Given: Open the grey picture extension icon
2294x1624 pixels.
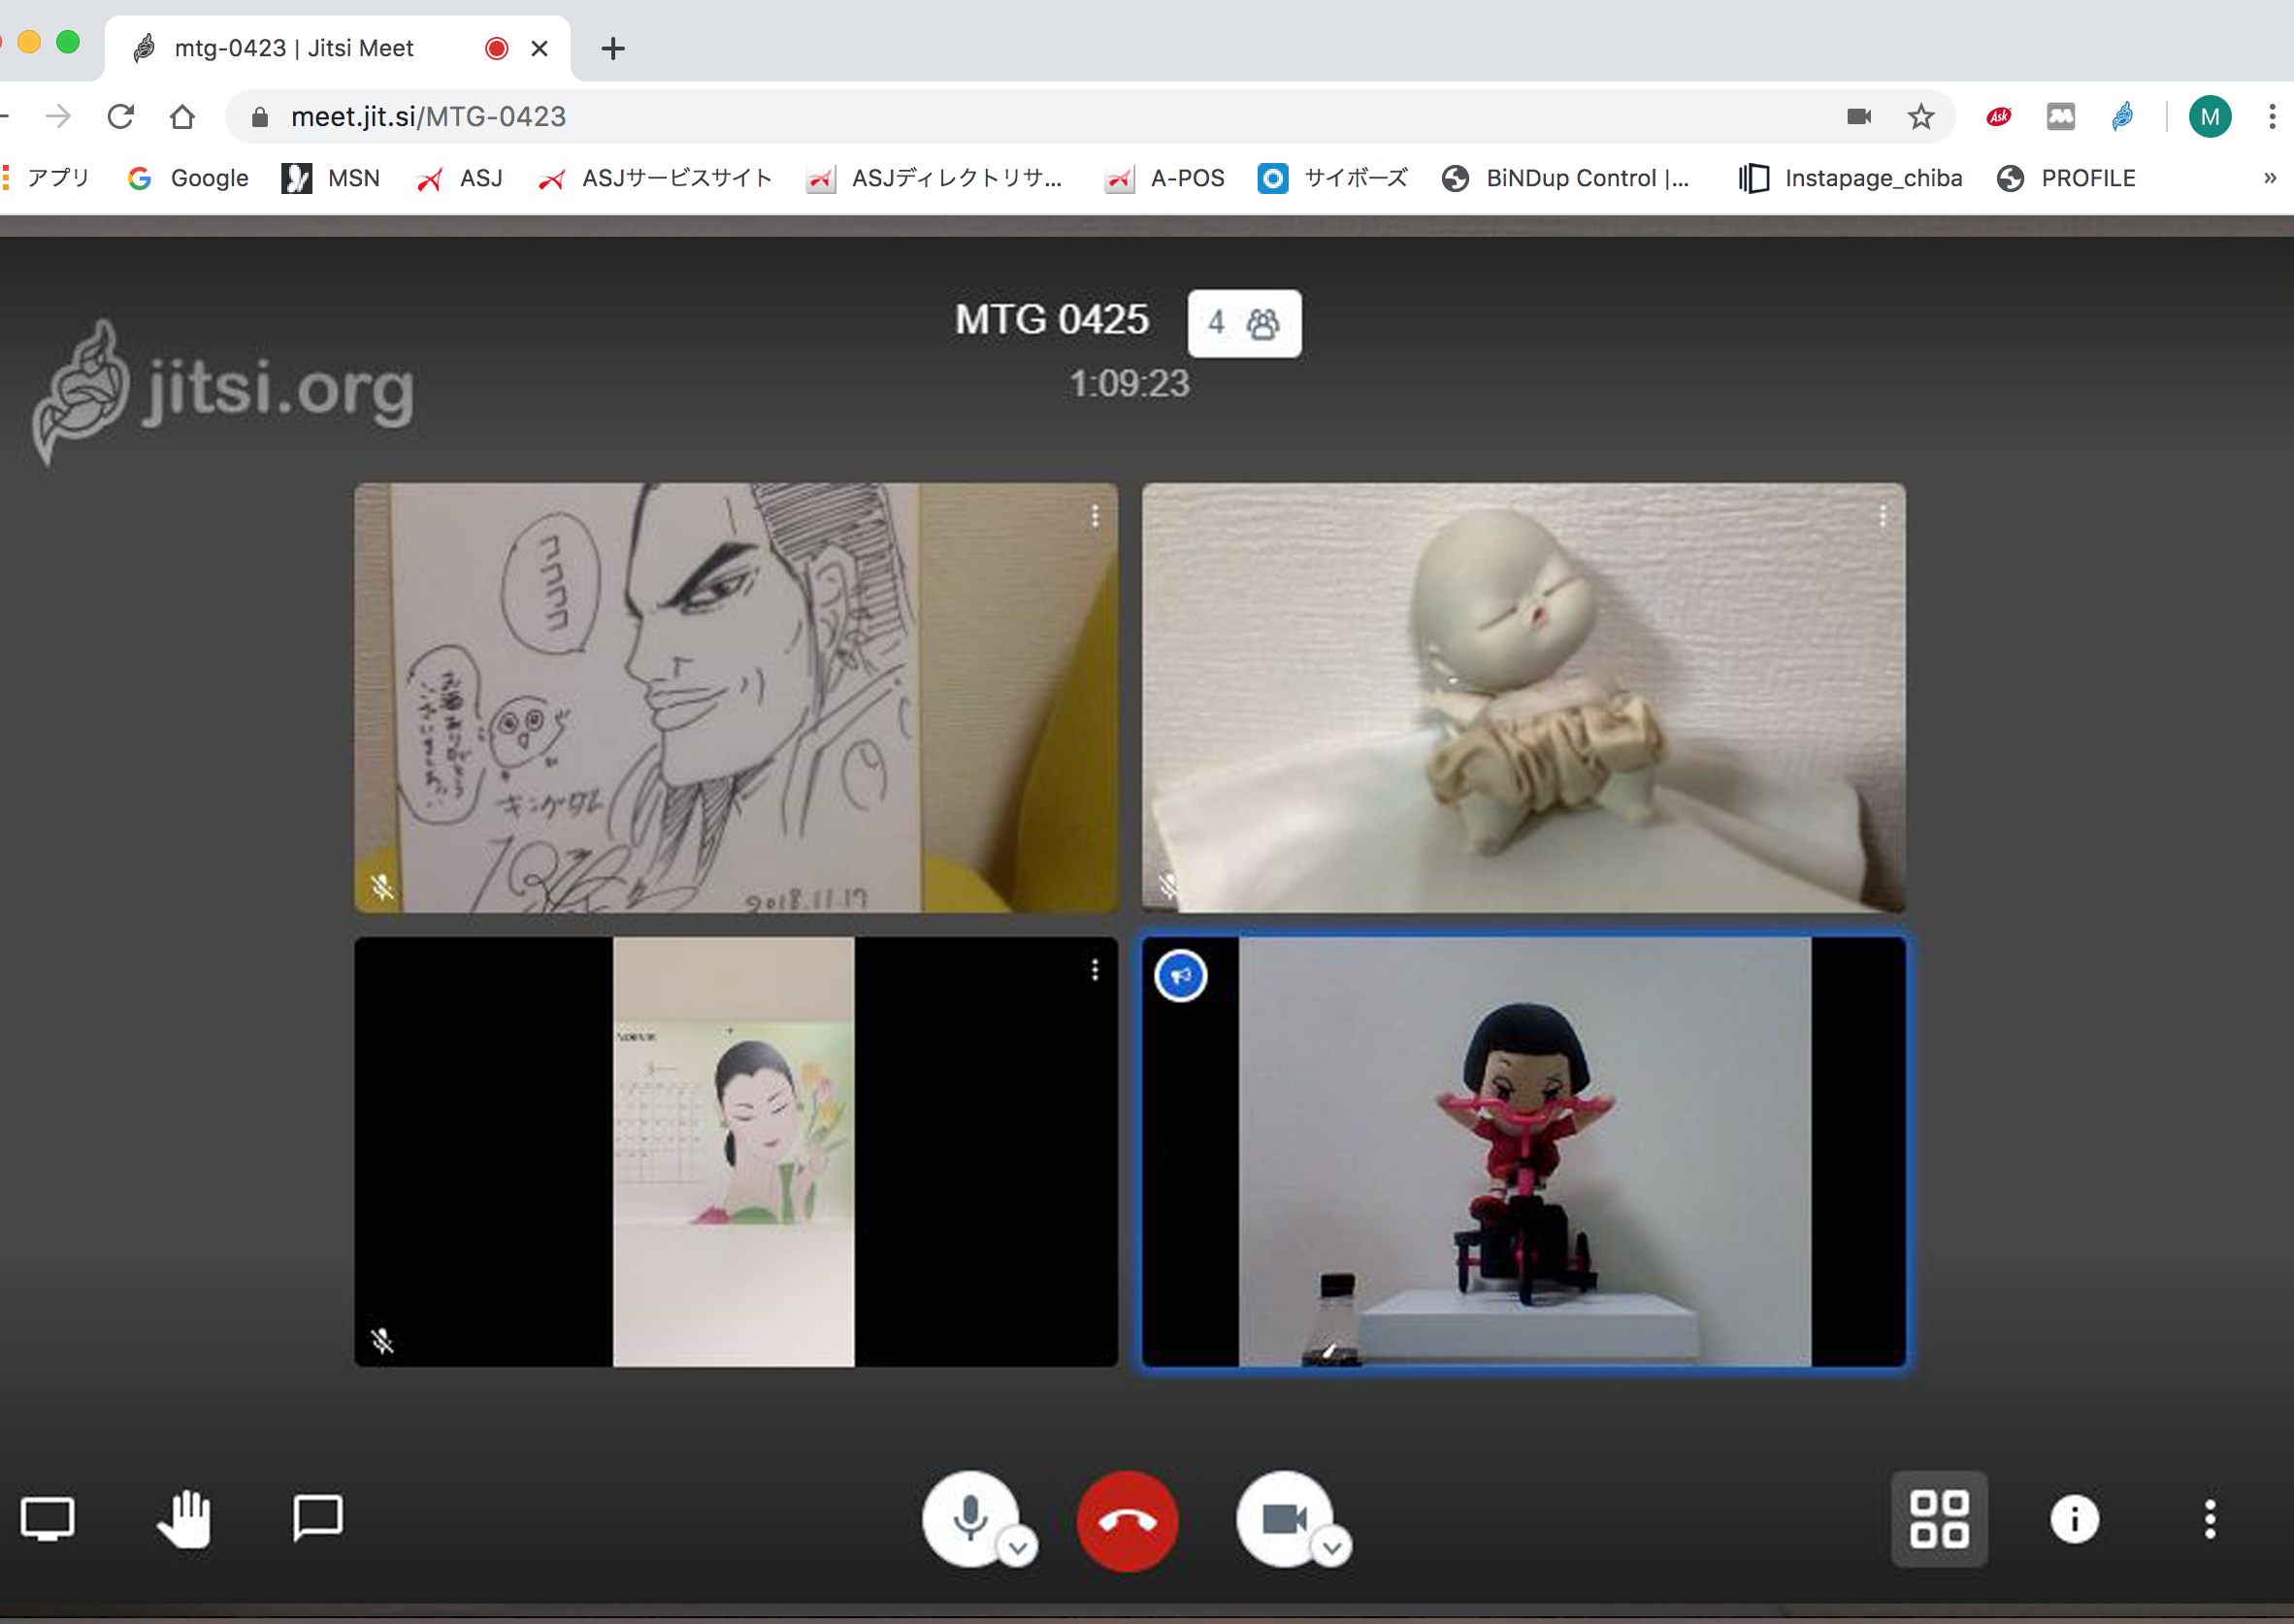Looking at the screenshot, I should click(x=2061, y=117).
